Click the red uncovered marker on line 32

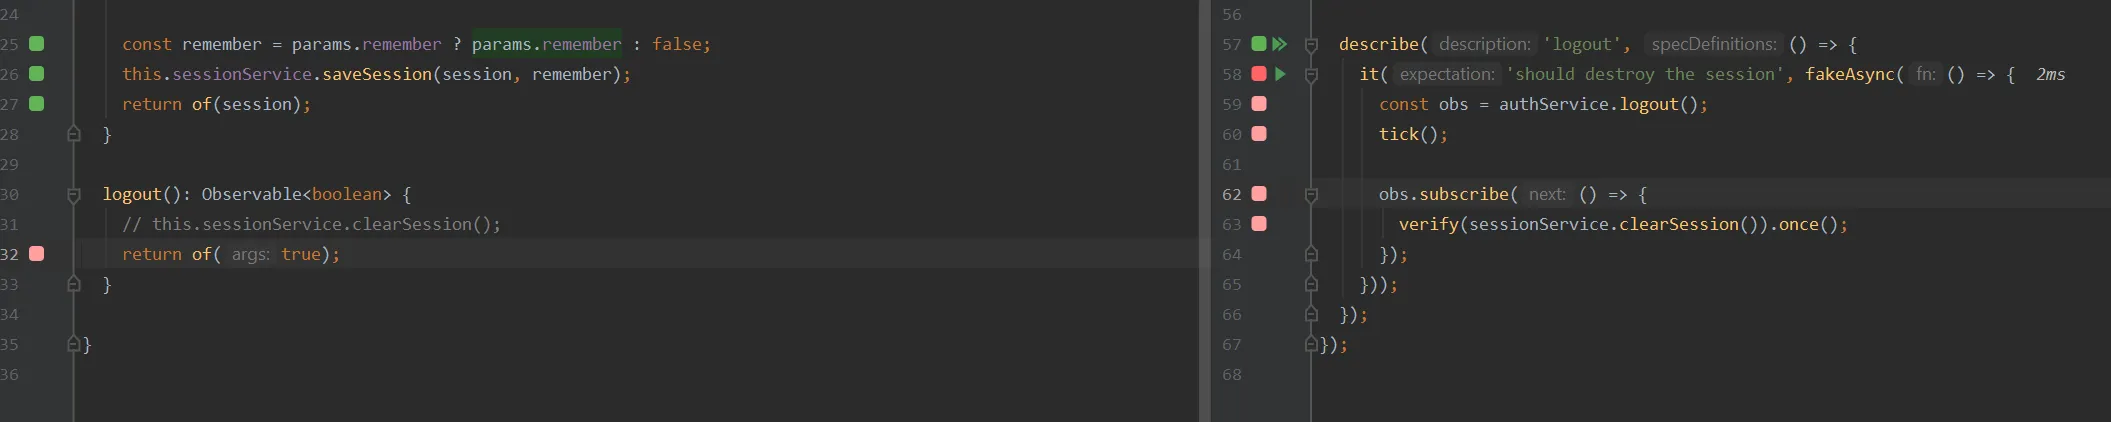[x=37, y=254]
